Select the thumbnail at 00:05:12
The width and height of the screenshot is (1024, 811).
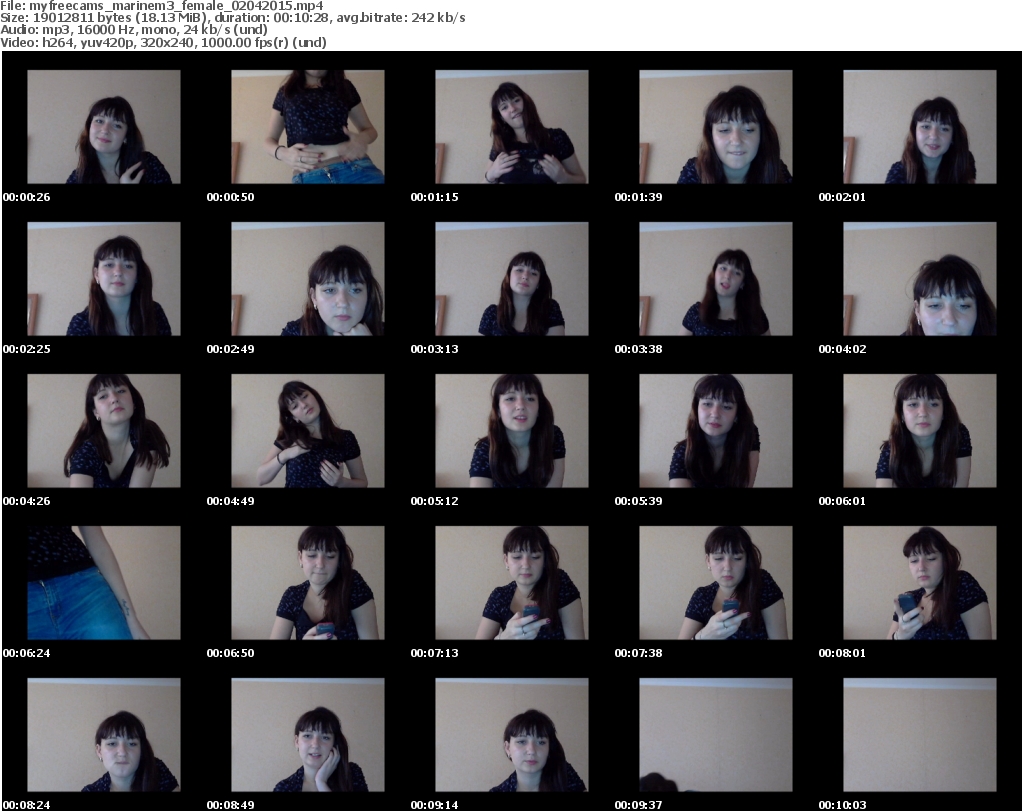(512, 431)
